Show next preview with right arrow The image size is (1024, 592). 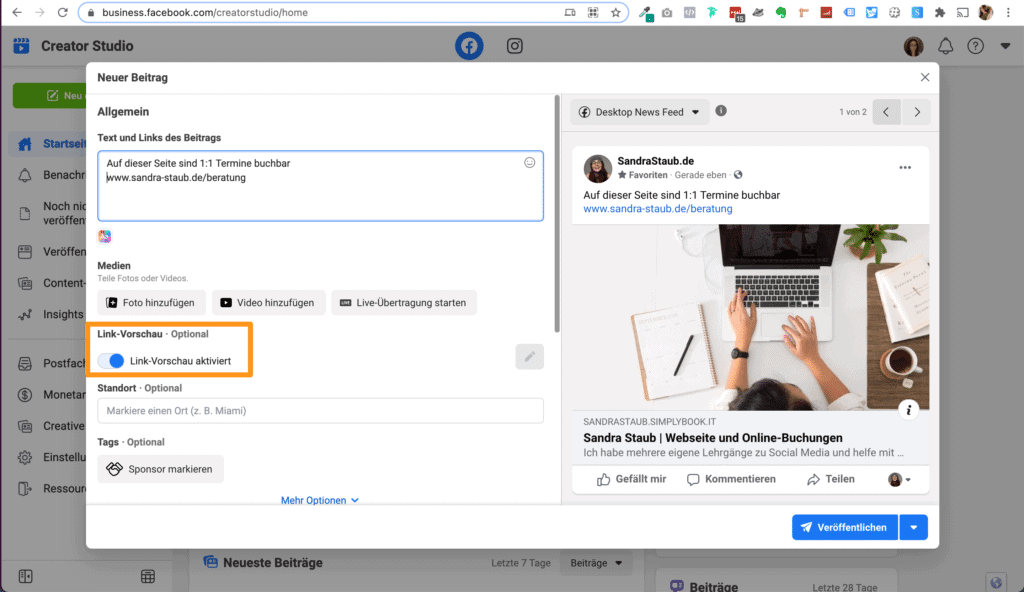[917, 112]
